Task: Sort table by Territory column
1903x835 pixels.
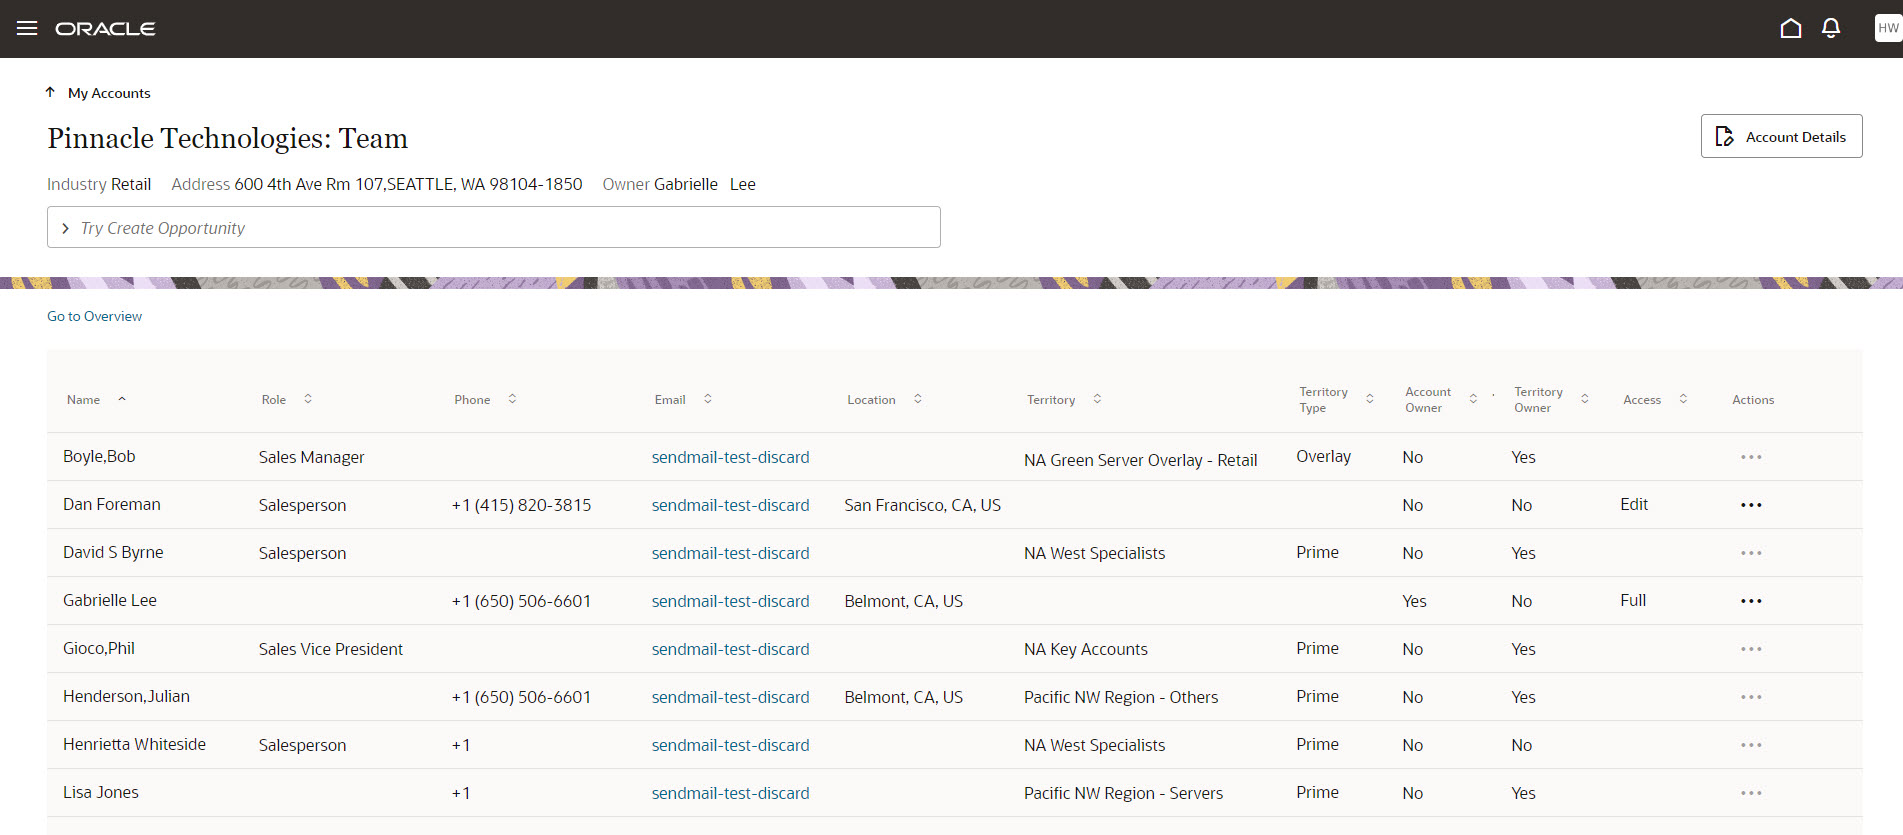Action: (1097, 399)
